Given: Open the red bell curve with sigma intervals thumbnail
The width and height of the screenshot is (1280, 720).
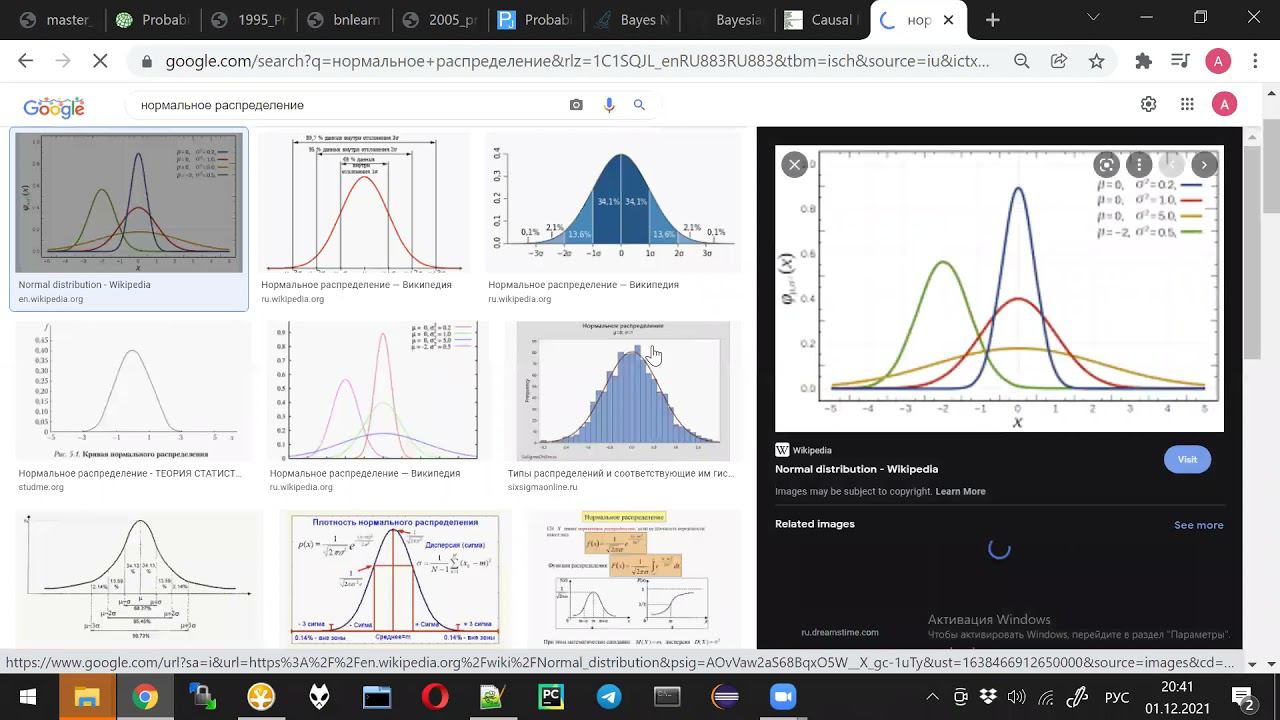Looking at the screenshot, I should (x=364, y=202).
